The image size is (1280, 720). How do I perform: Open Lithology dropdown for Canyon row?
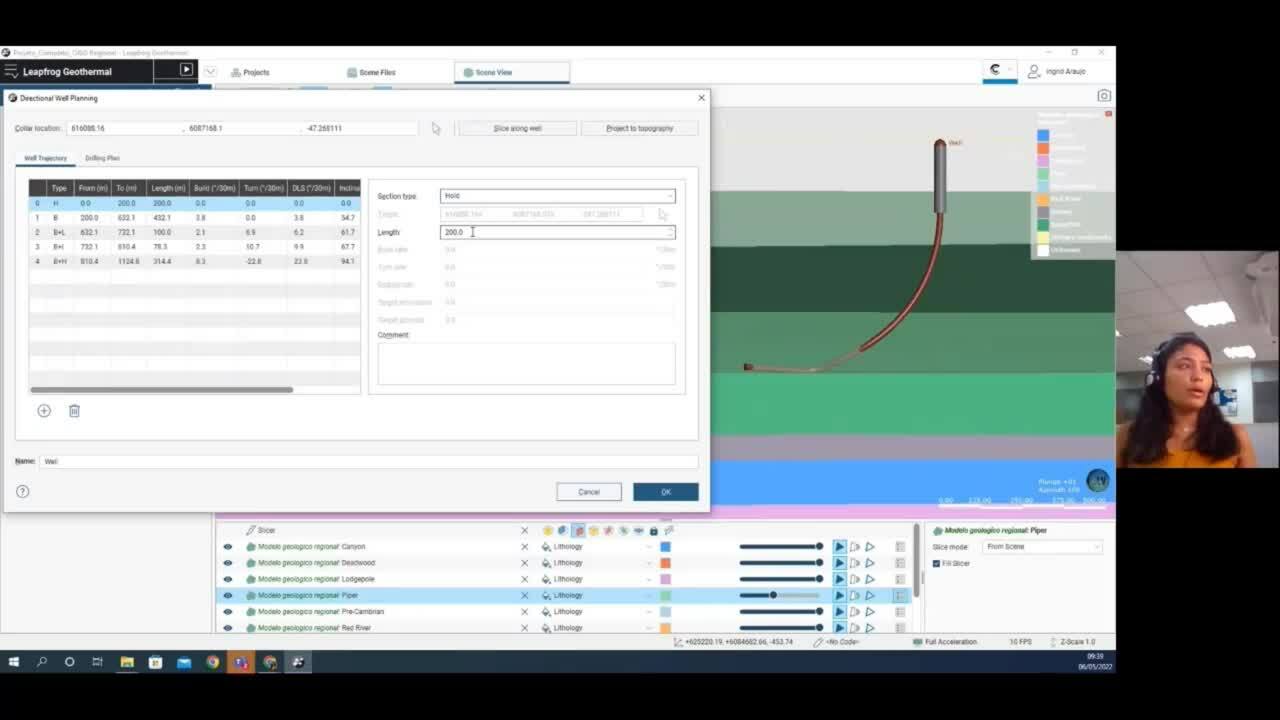(x=597, y=547)
